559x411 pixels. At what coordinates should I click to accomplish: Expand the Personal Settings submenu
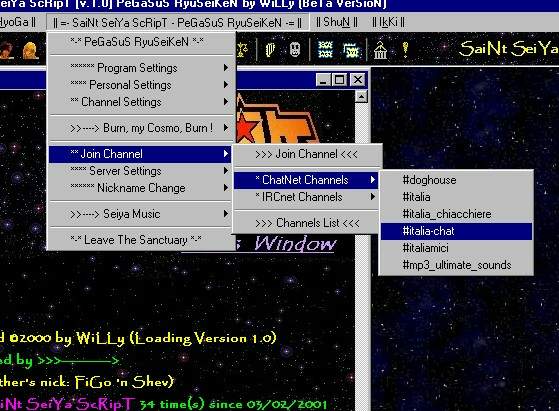pyautogui.click(x=140, y=85)
